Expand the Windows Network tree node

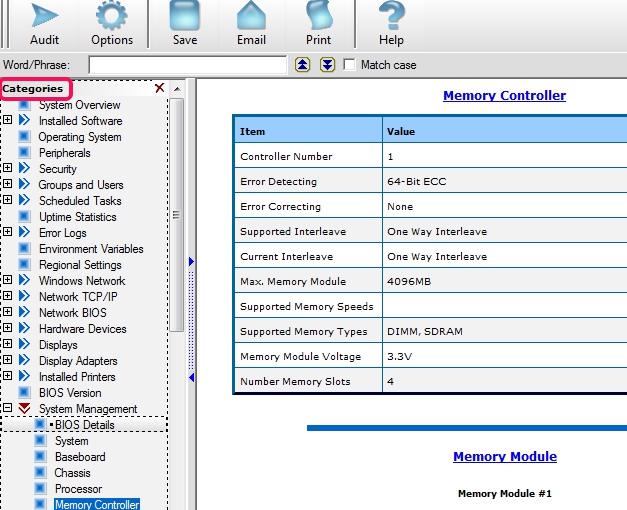click(8, 281)
